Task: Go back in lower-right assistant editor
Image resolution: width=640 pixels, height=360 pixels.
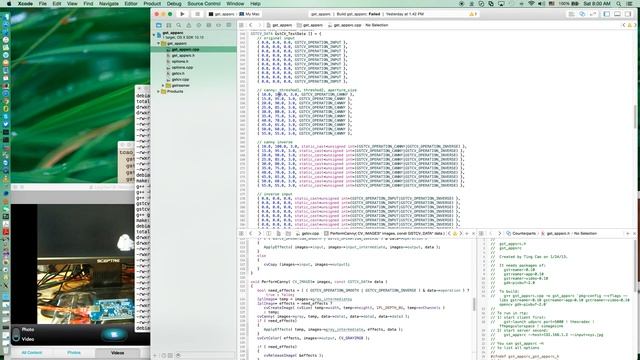Action: point(490,233)
